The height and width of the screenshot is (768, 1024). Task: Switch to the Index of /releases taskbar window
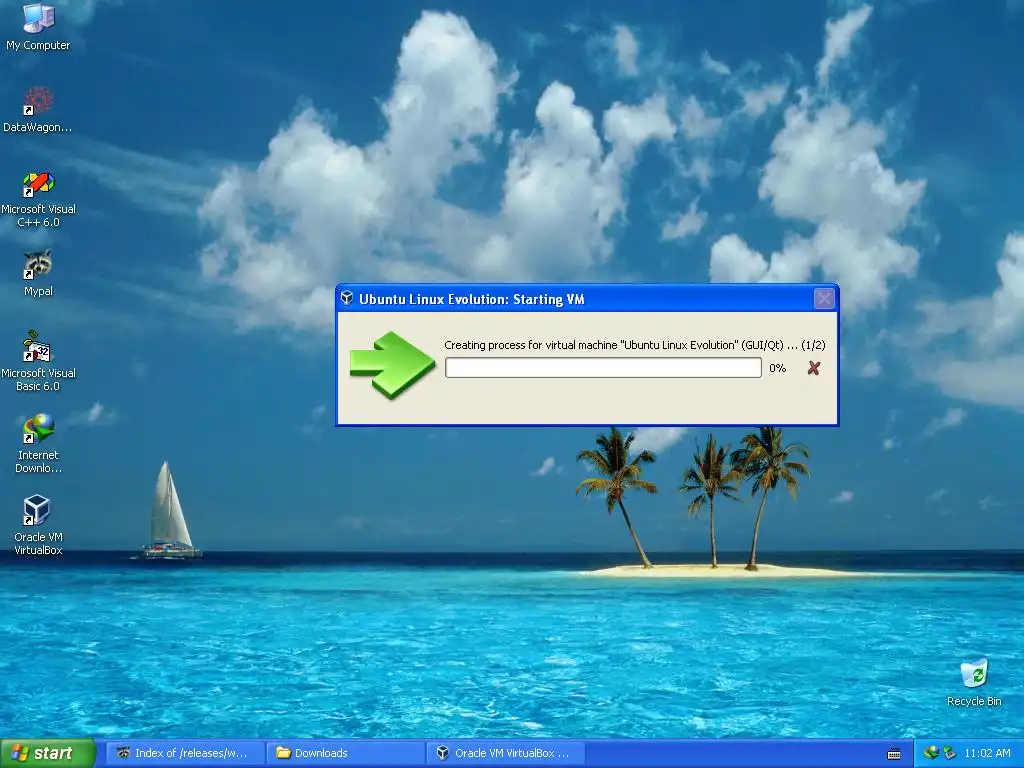185,753
